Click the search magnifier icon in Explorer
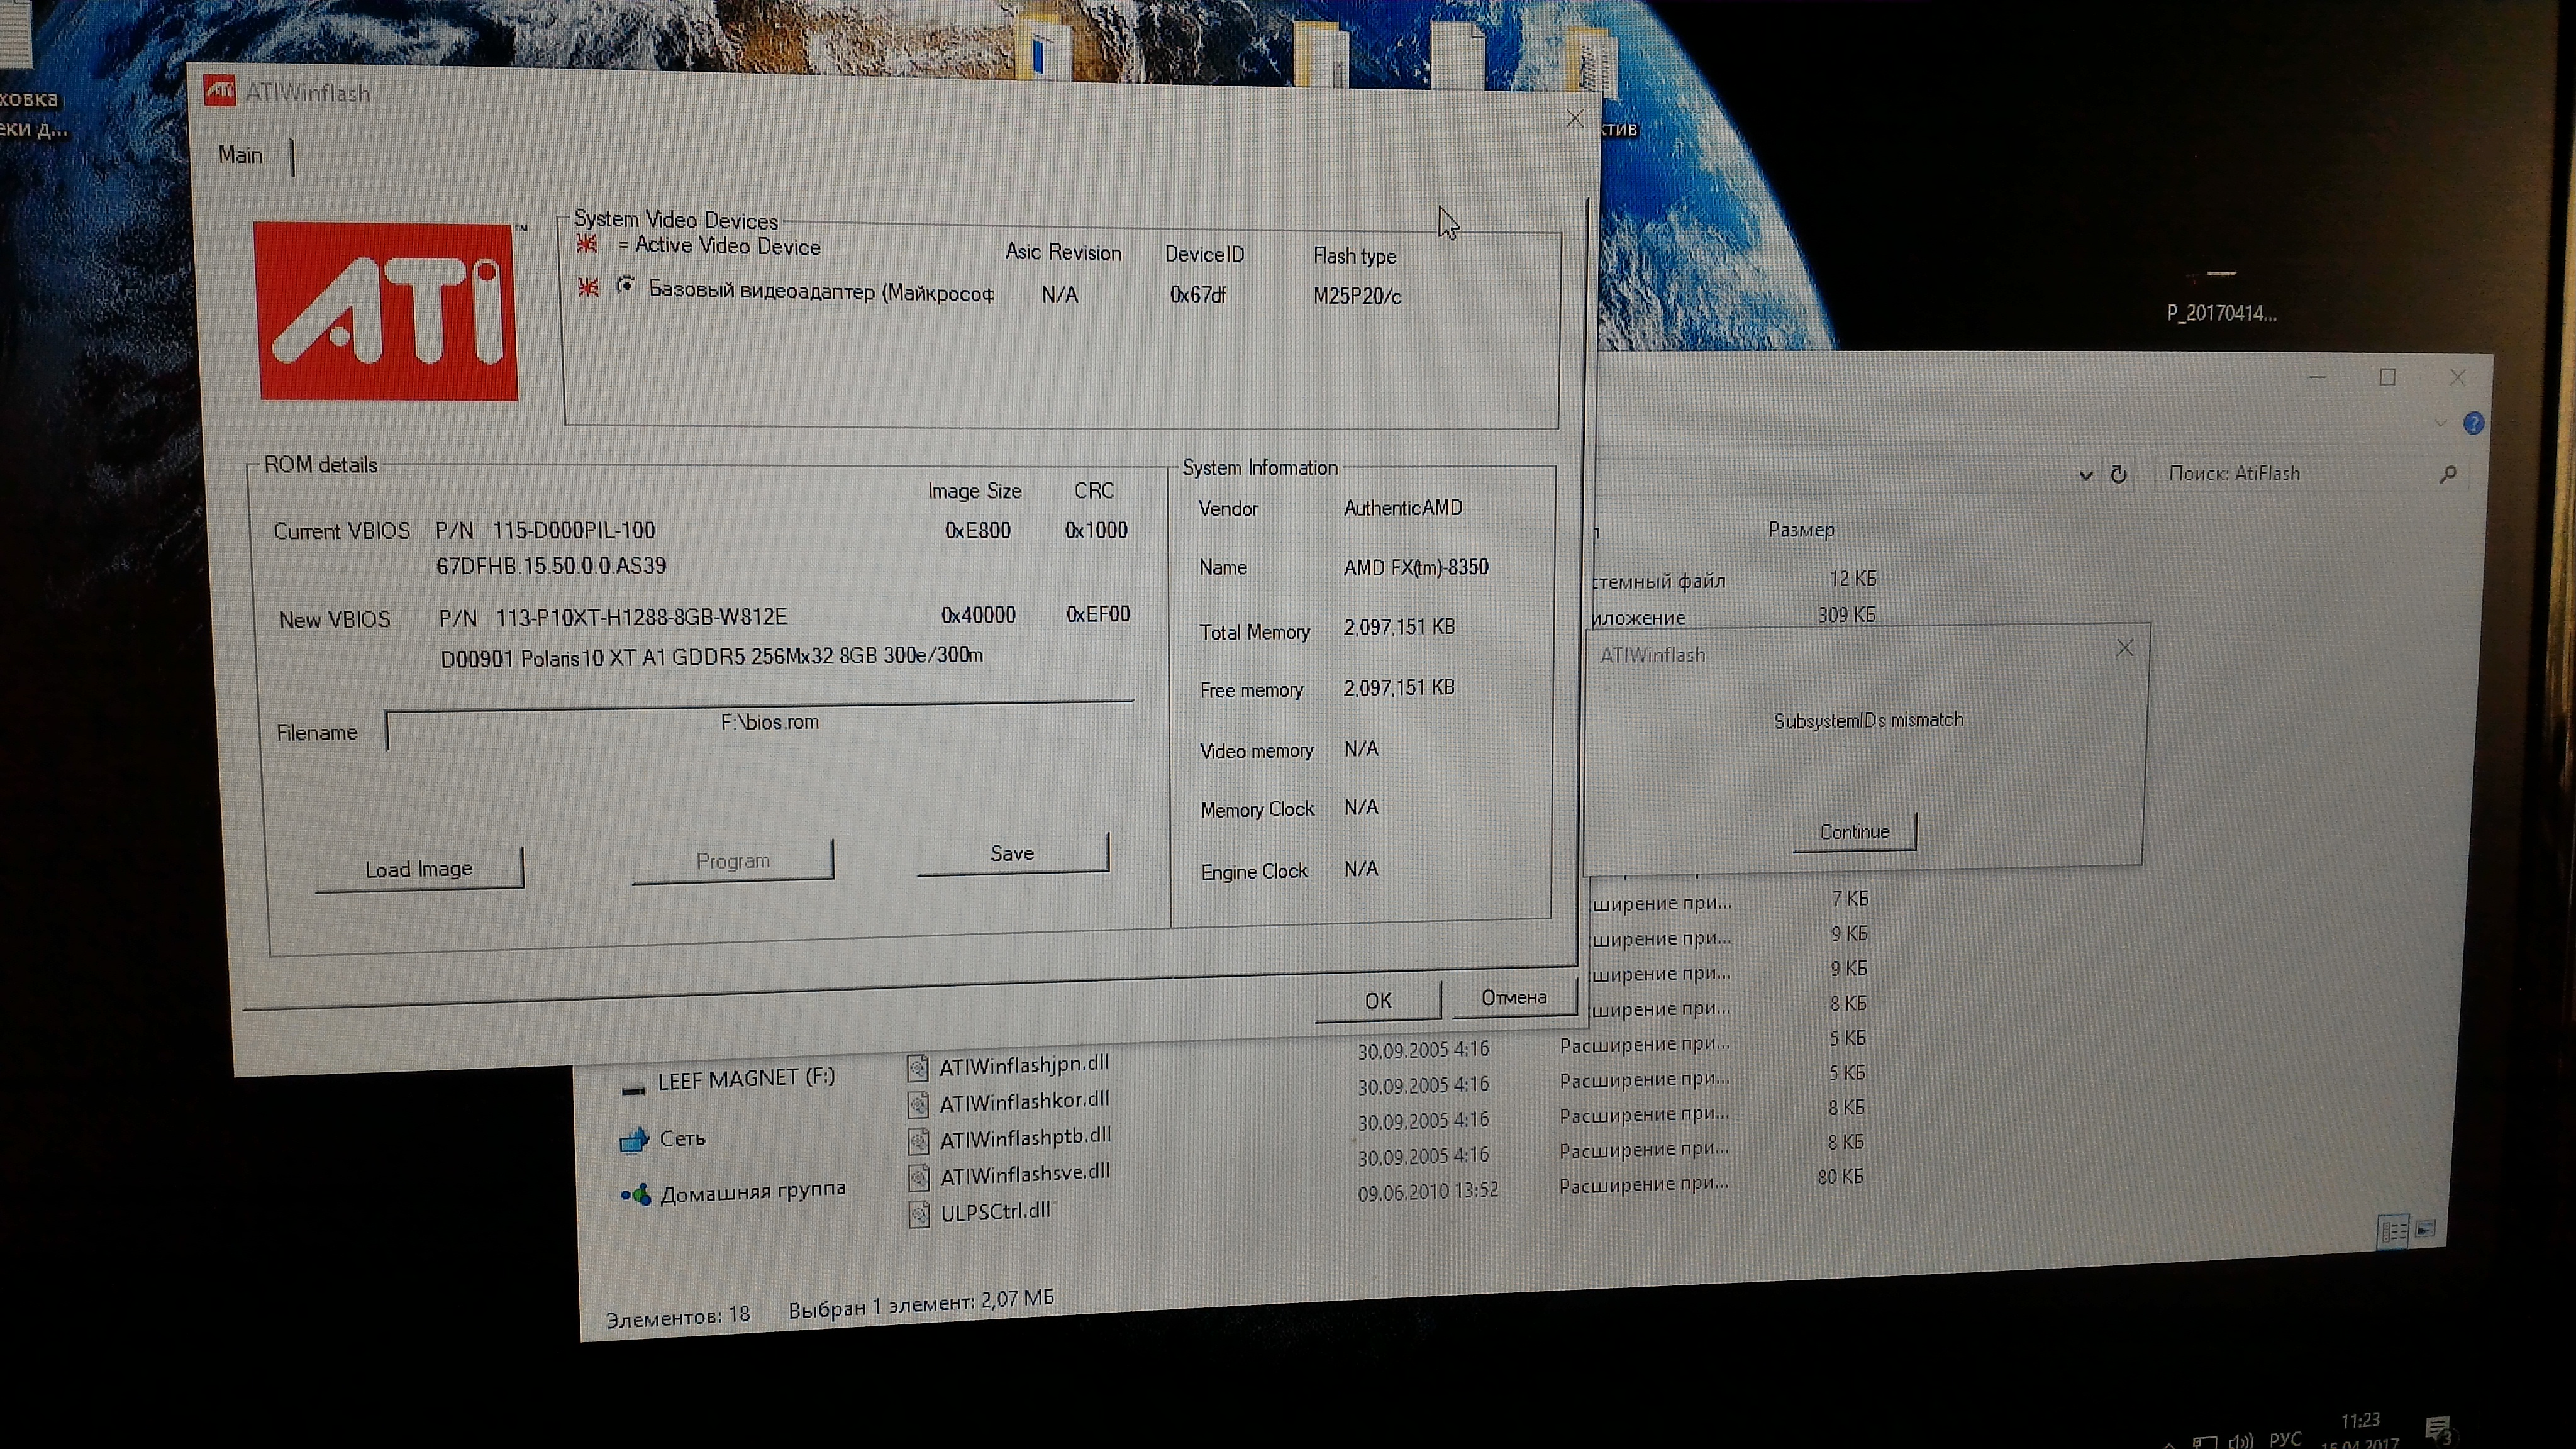This screenshot has width=2576, height=1449. click(2448, 474)
